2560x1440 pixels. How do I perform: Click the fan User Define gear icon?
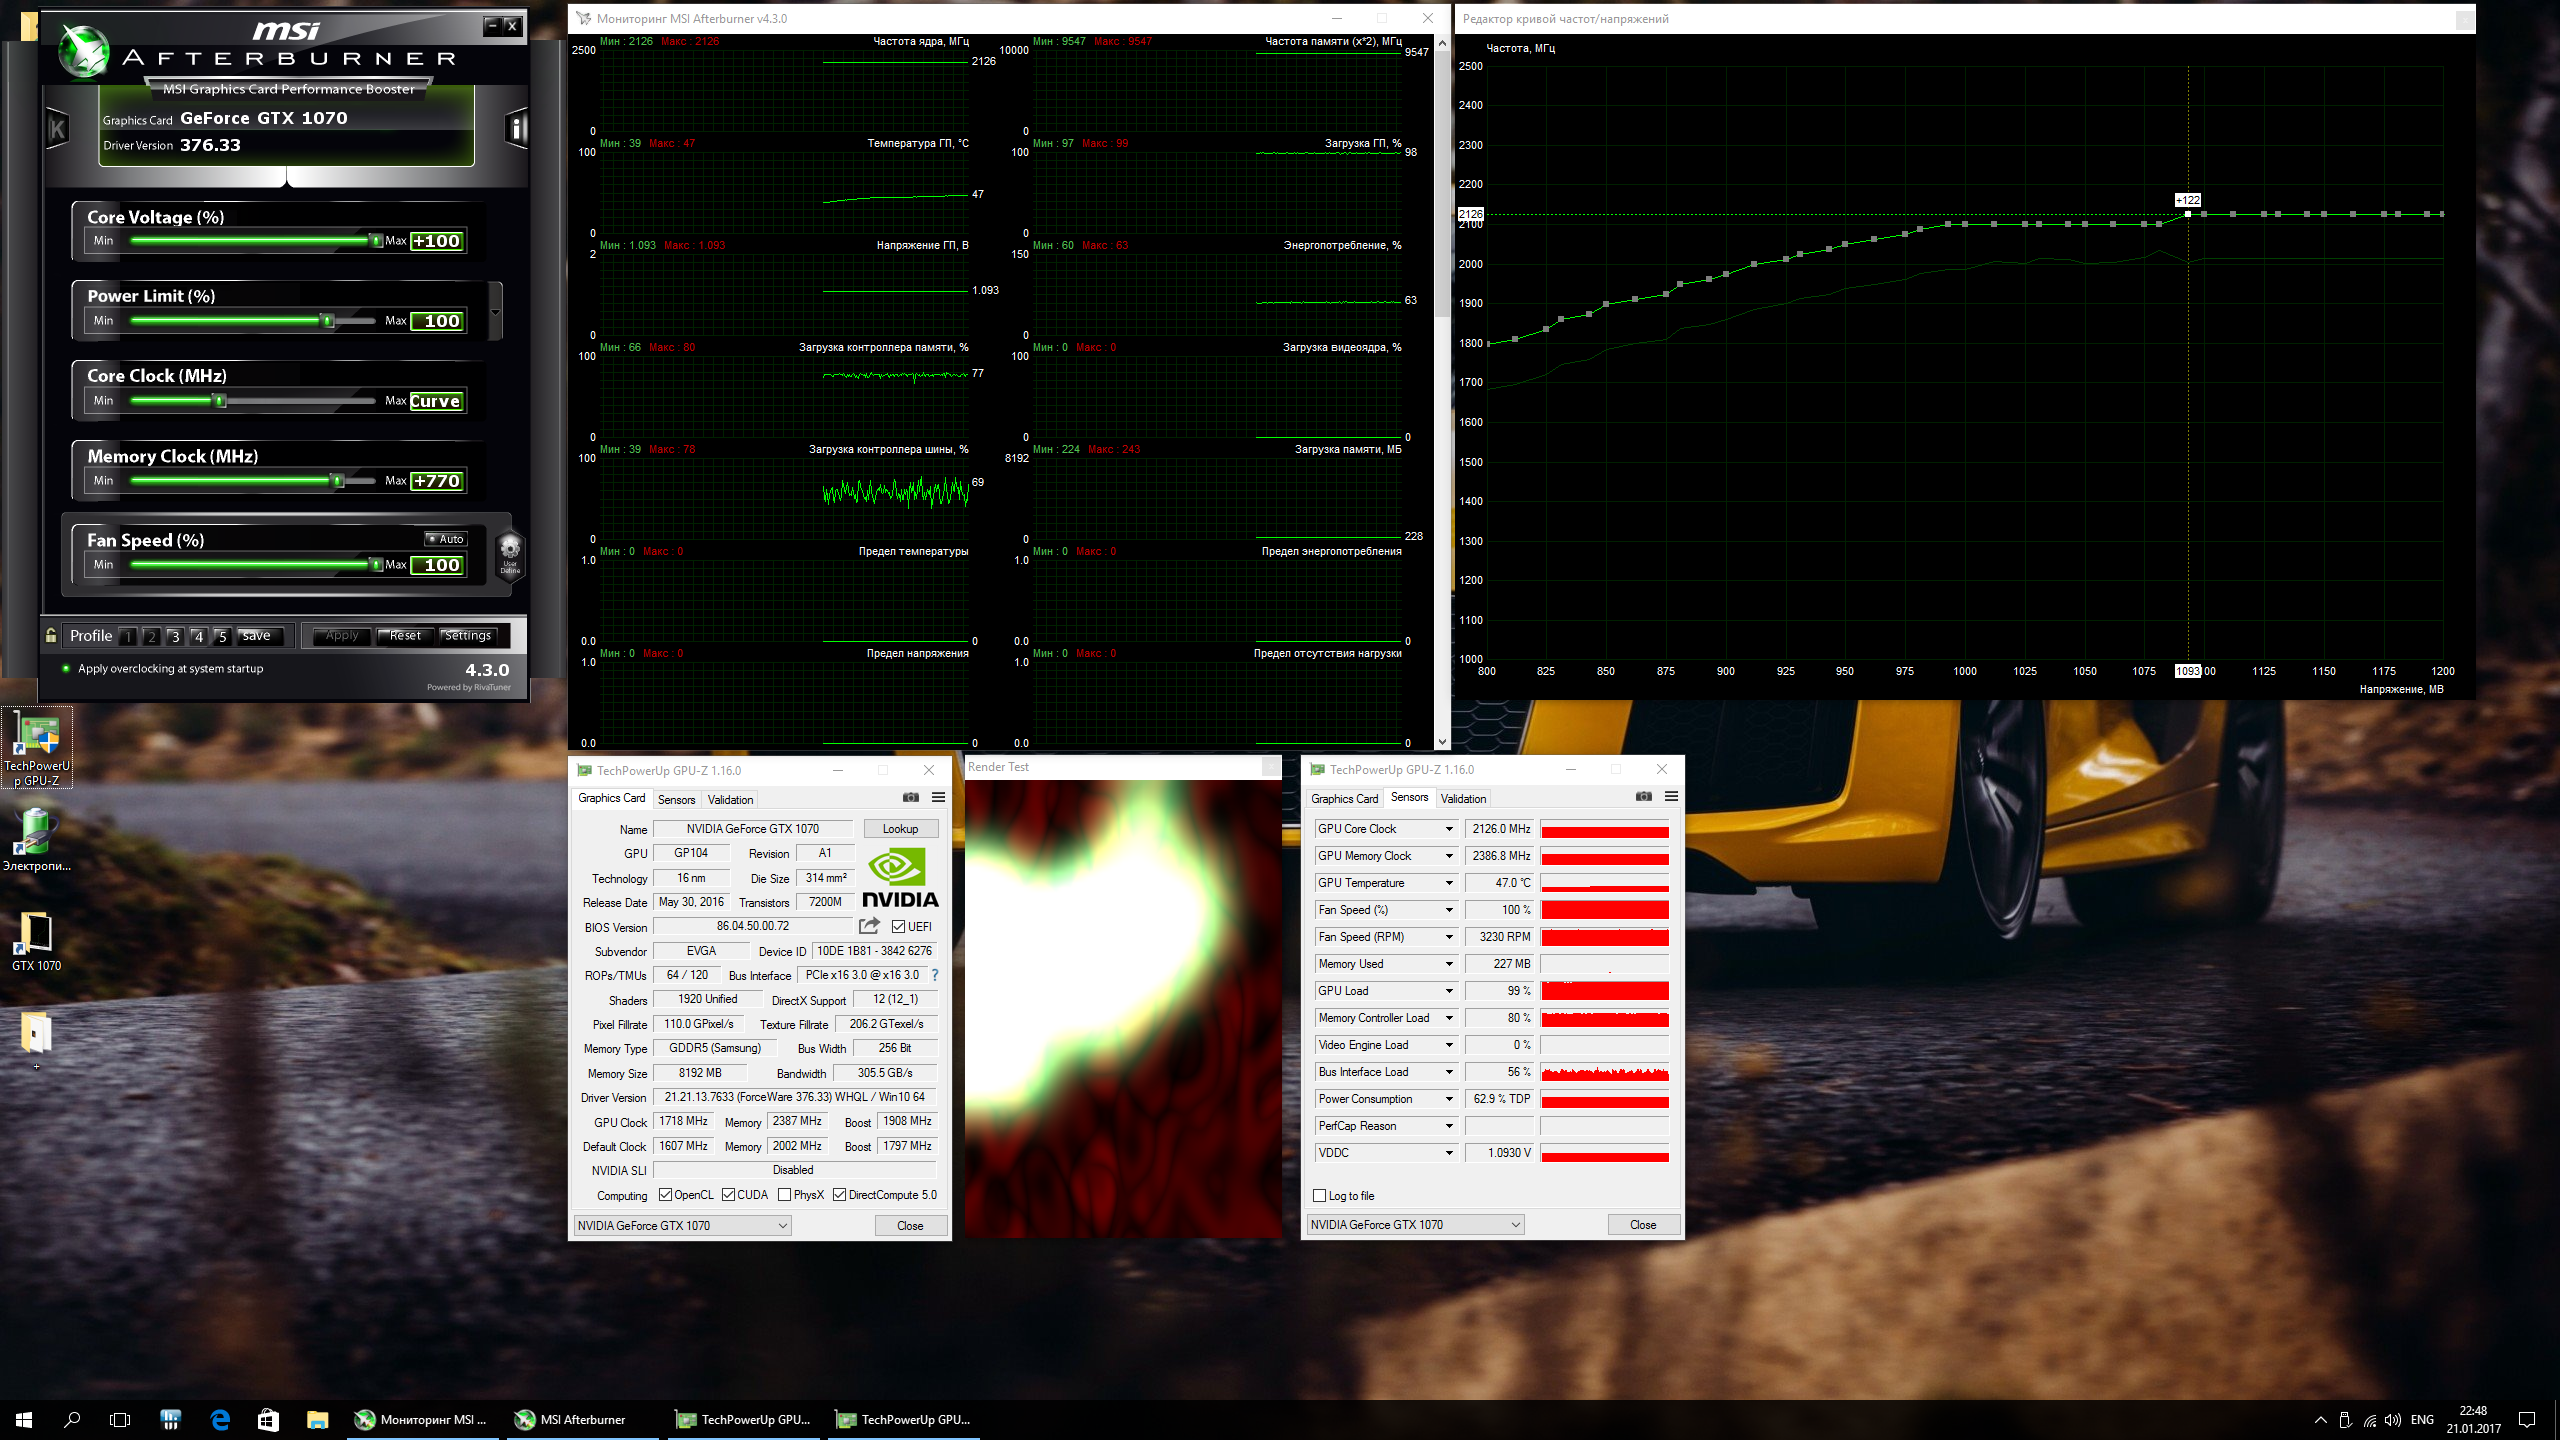(x=510, y=549)
